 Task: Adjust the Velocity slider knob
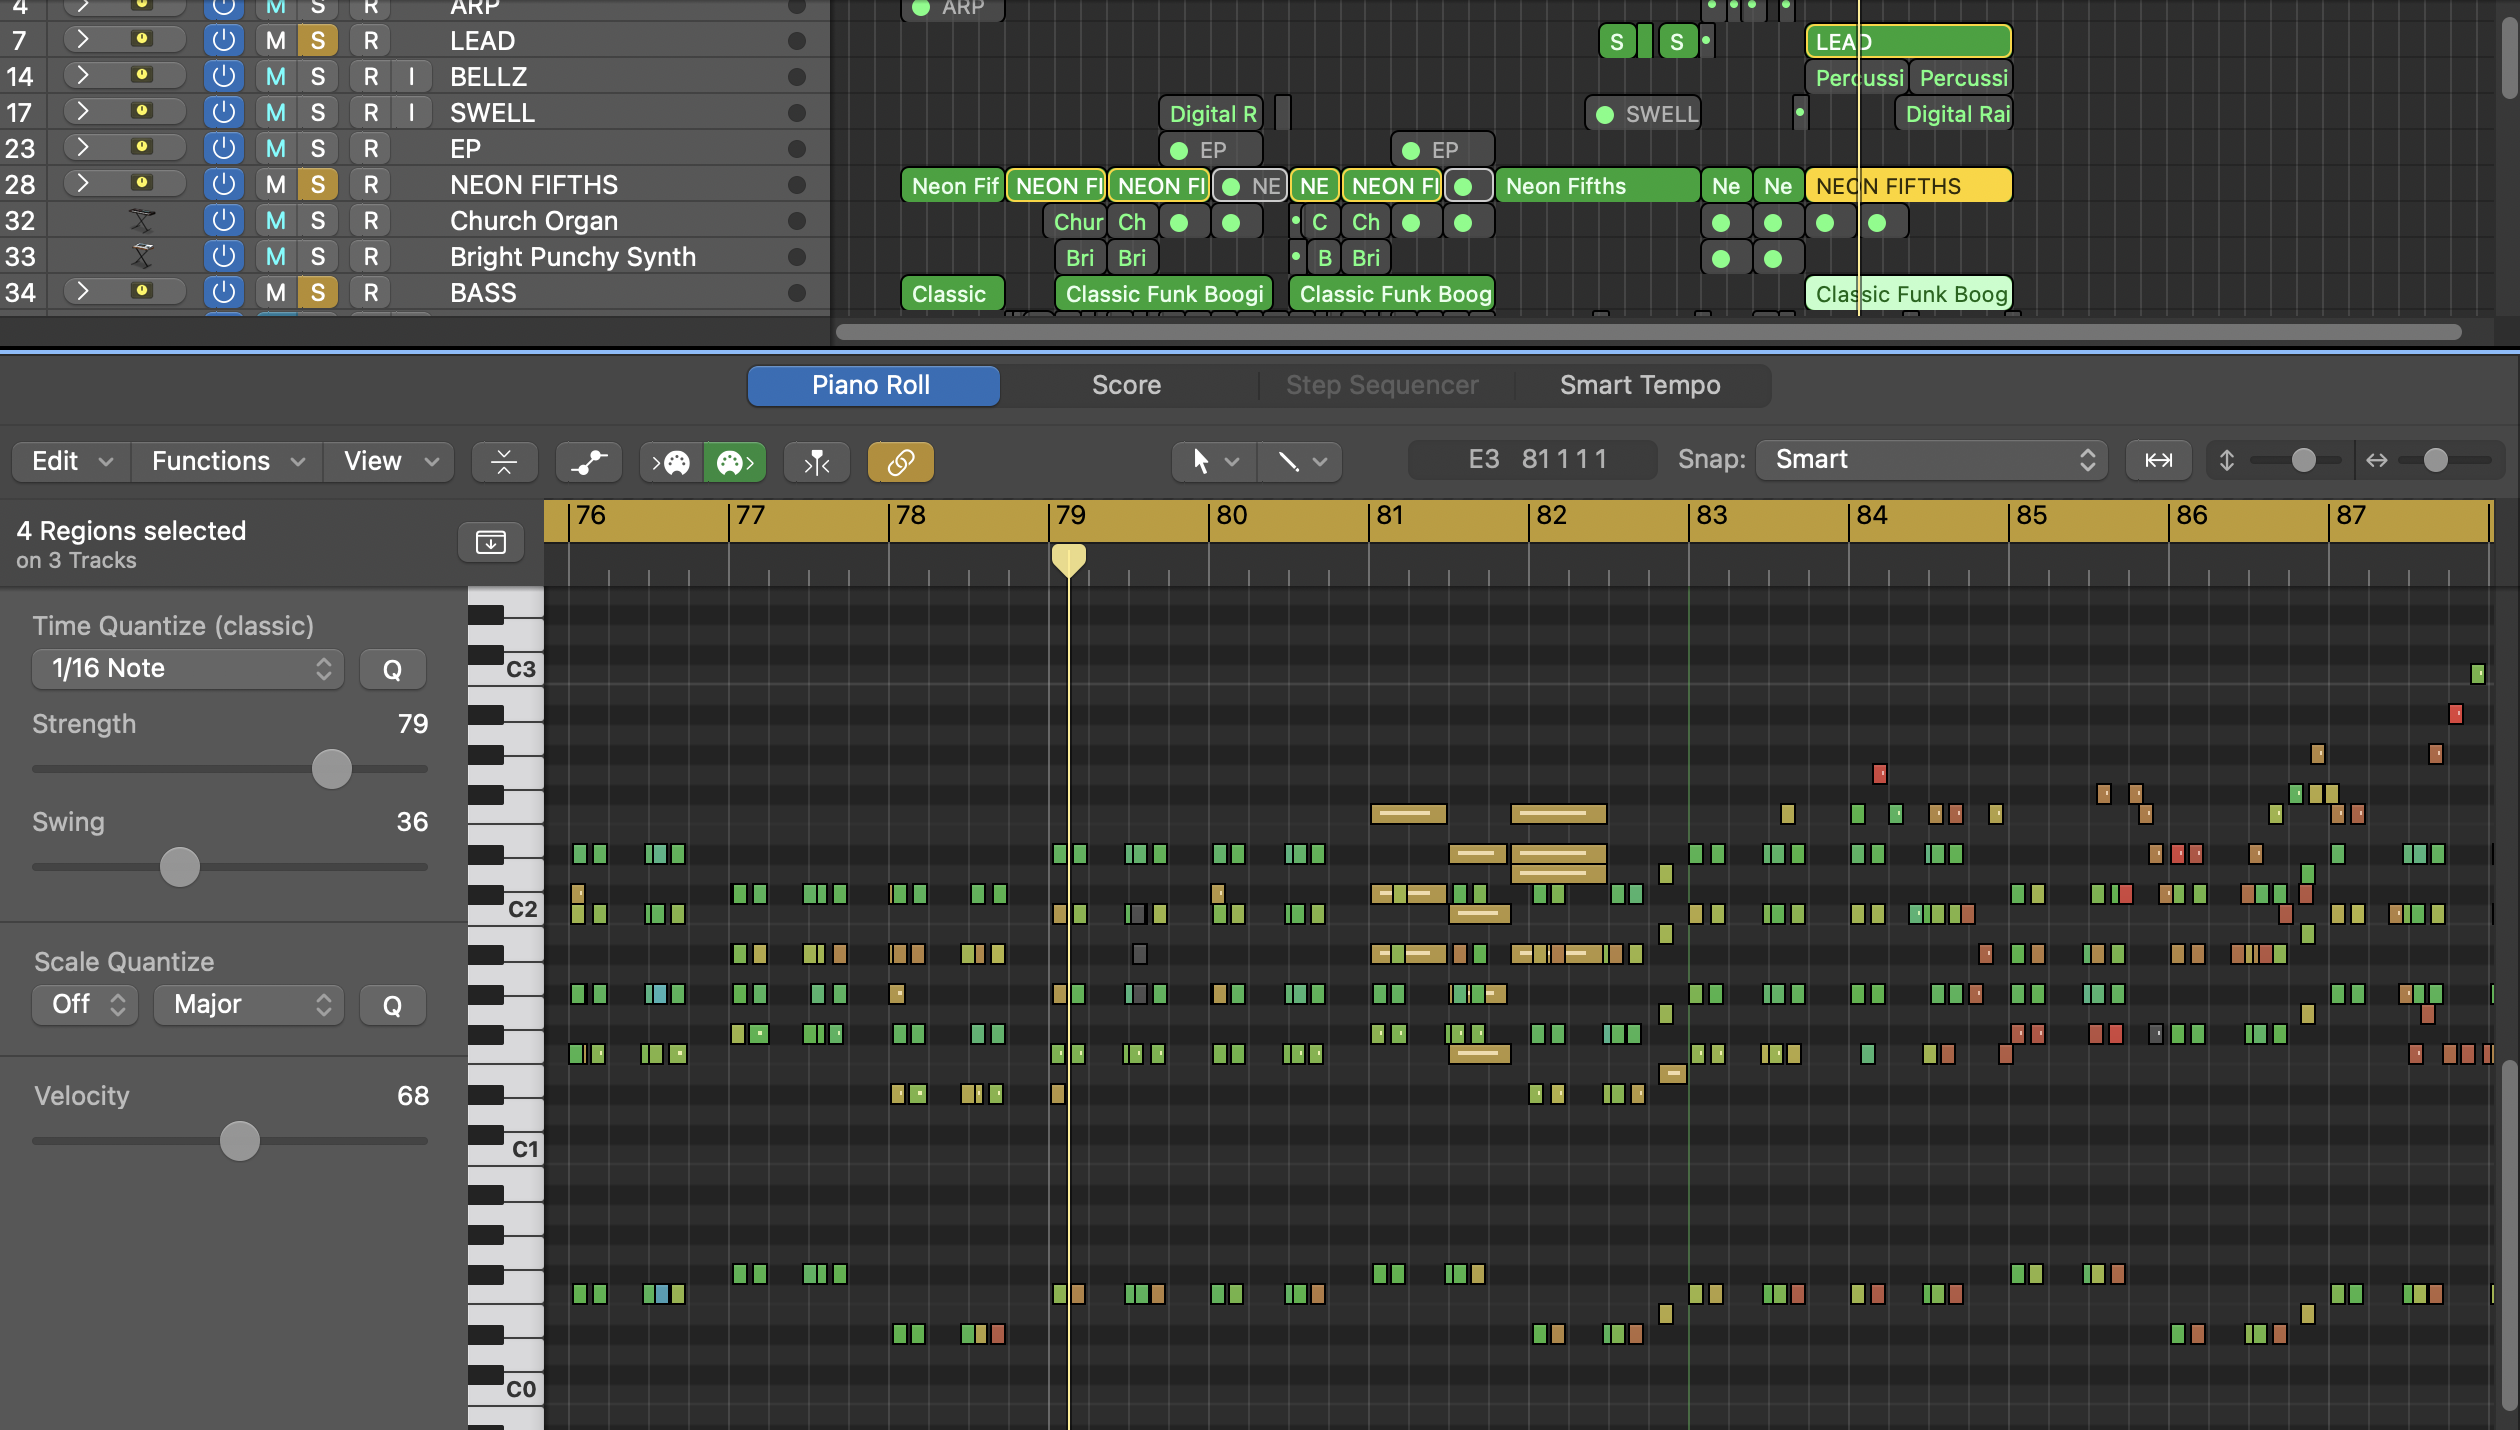pyautogui.click(x=240, y=1141)
